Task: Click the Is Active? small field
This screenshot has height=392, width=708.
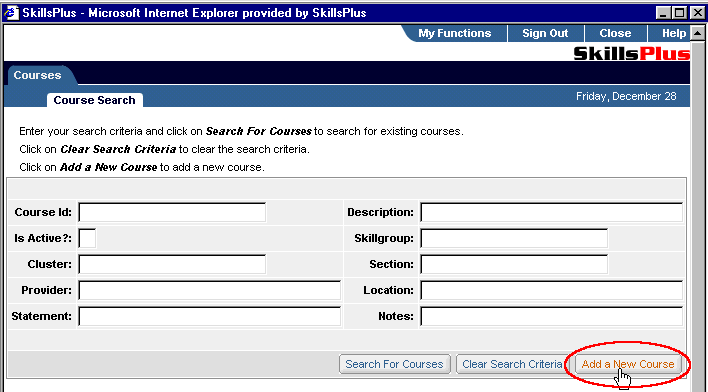Action: [87, 238]
